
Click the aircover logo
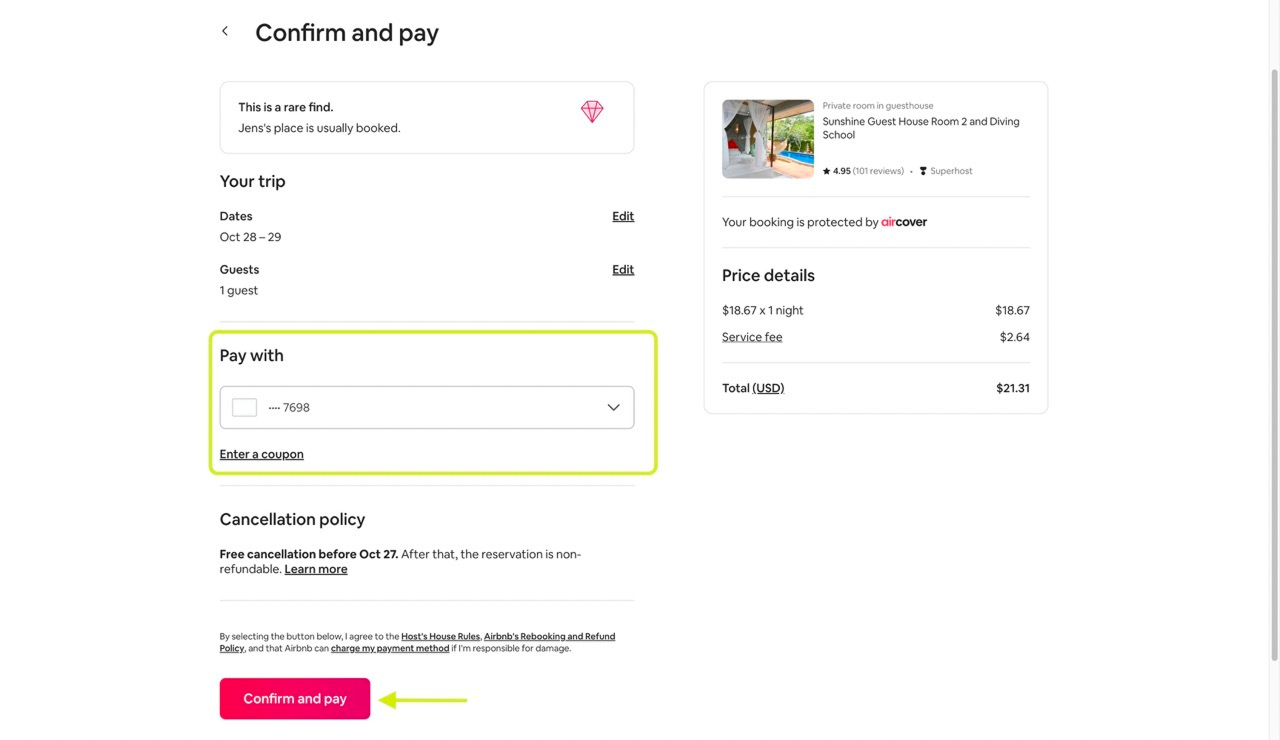tap(904, 222)
